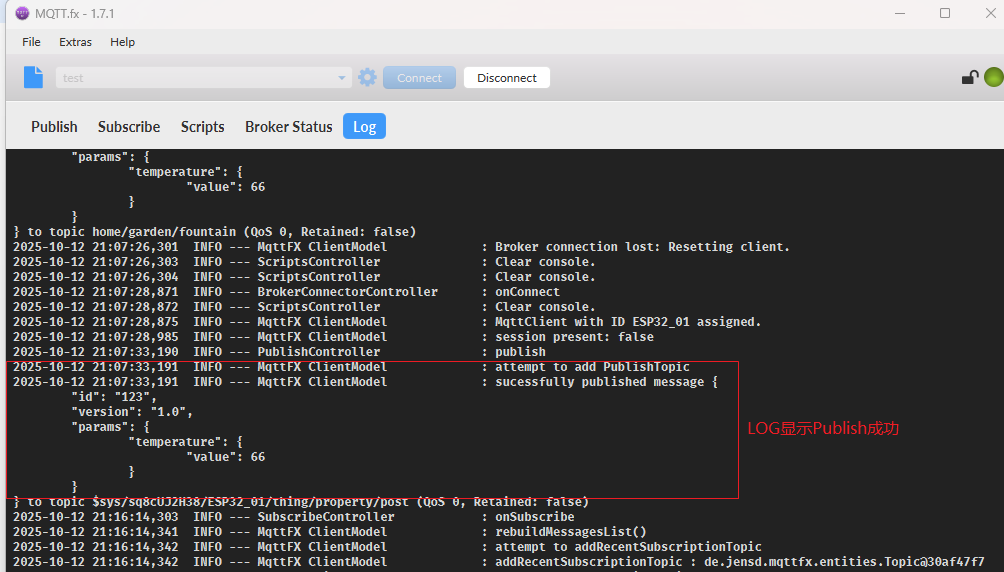Click log text 'attempt to add PublishTopic'
Viewport: 1004px width, 572px height.
(x=592, y=366)
